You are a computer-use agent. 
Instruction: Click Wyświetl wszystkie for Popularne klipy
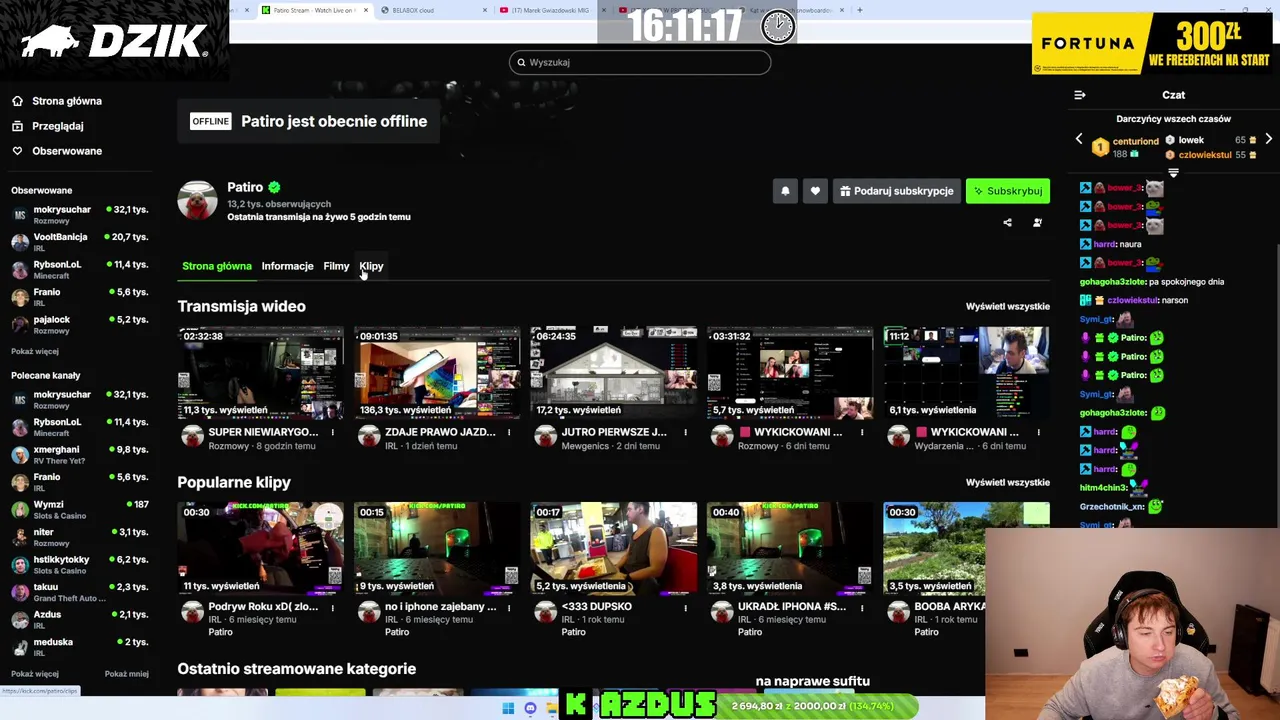click(x=1008, y=482)
